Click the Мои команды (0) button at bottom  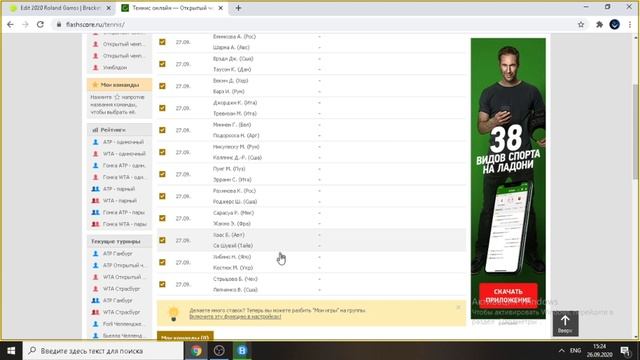point(185,336)
